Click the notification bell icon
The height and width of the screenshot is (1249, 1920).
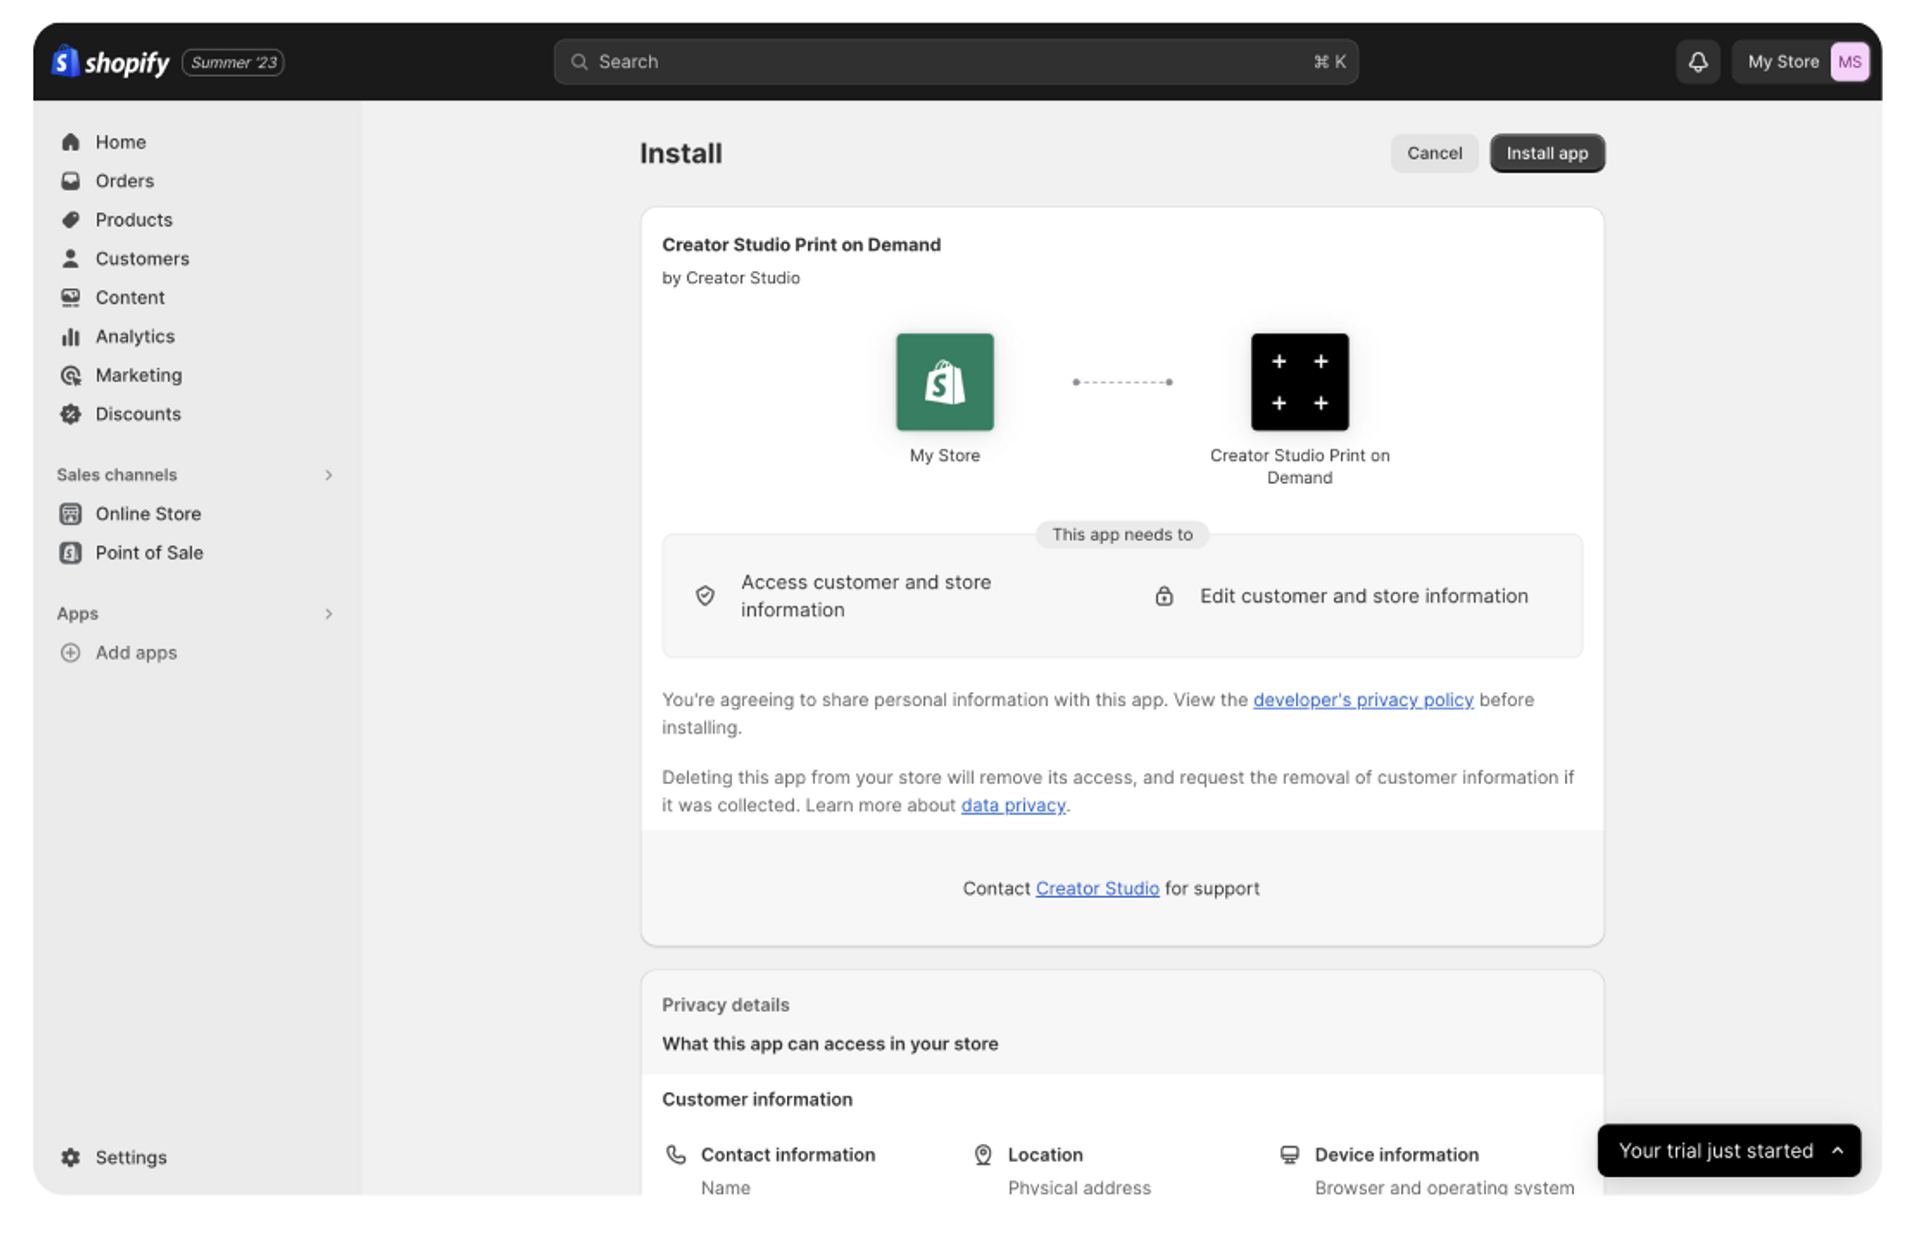point(1697,62)
